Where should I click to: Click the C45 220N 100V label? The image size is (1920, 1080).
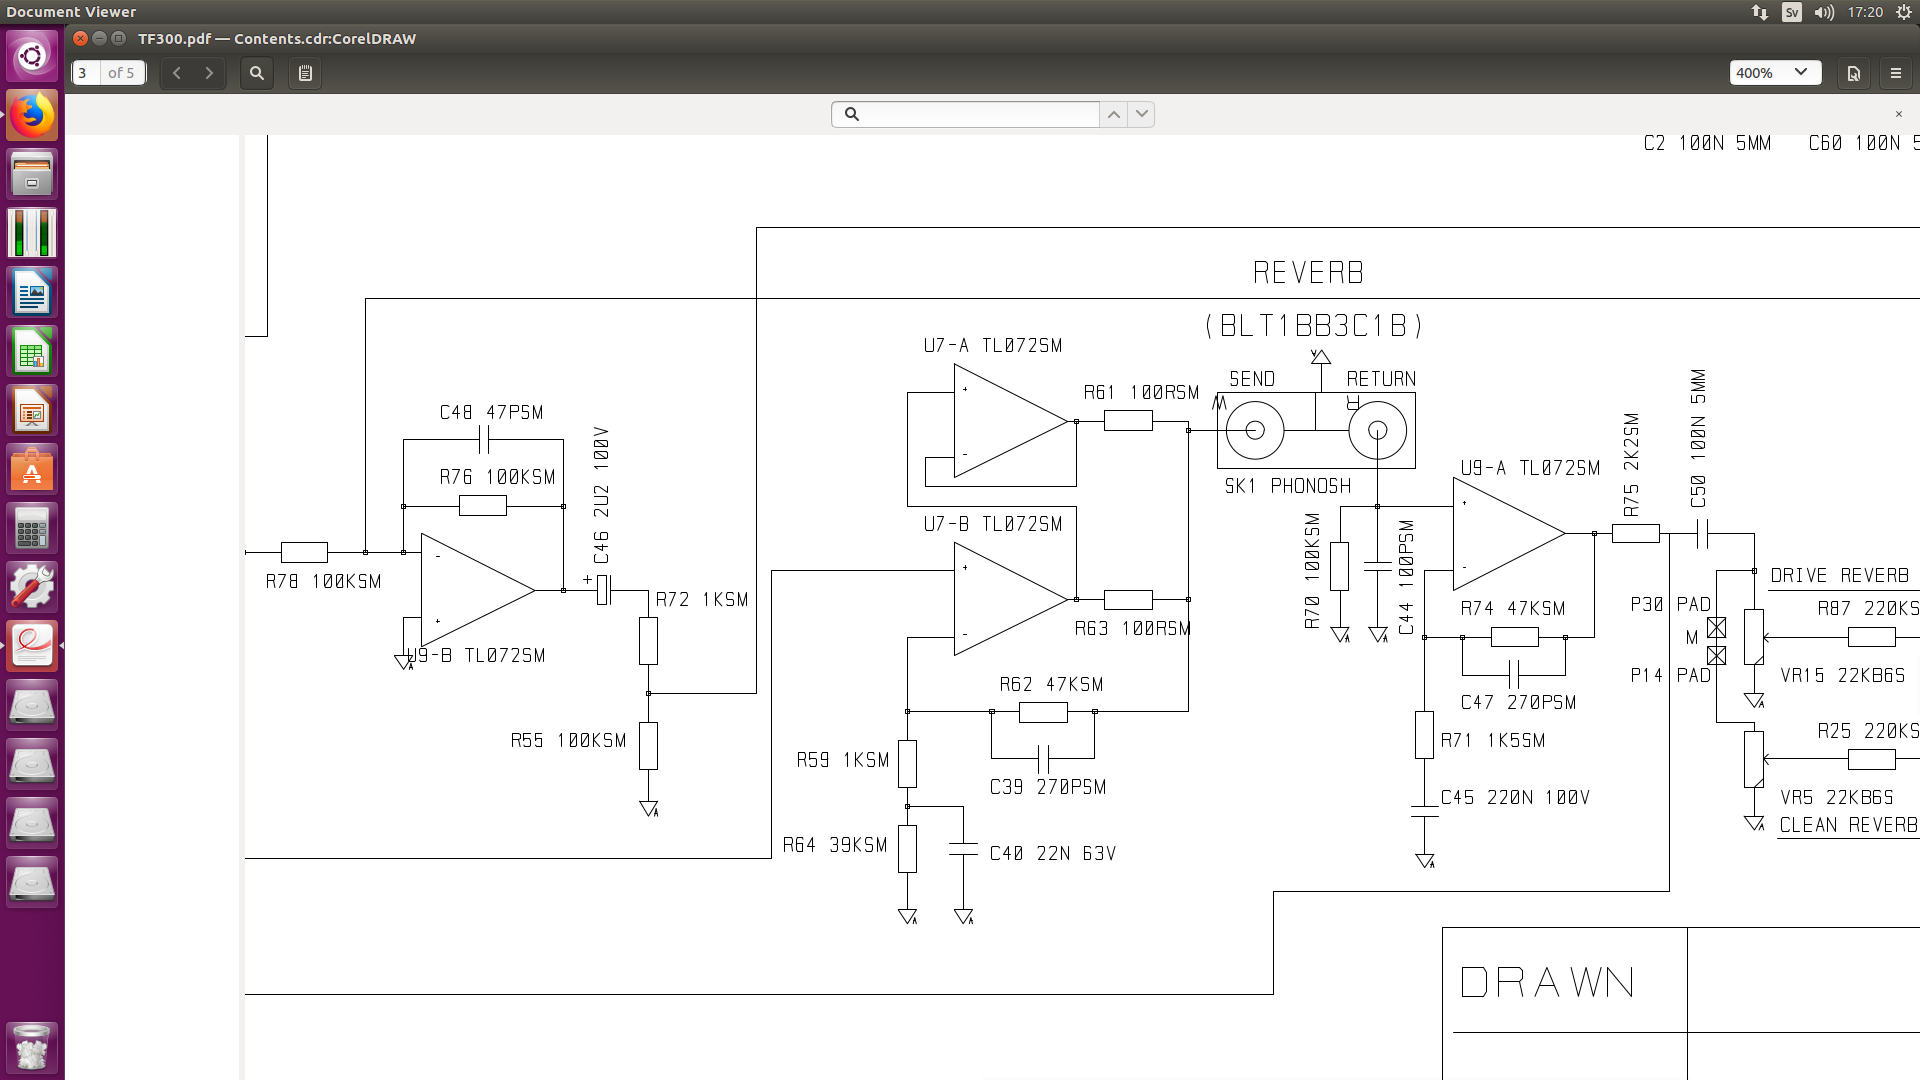tap(1515, 798)
